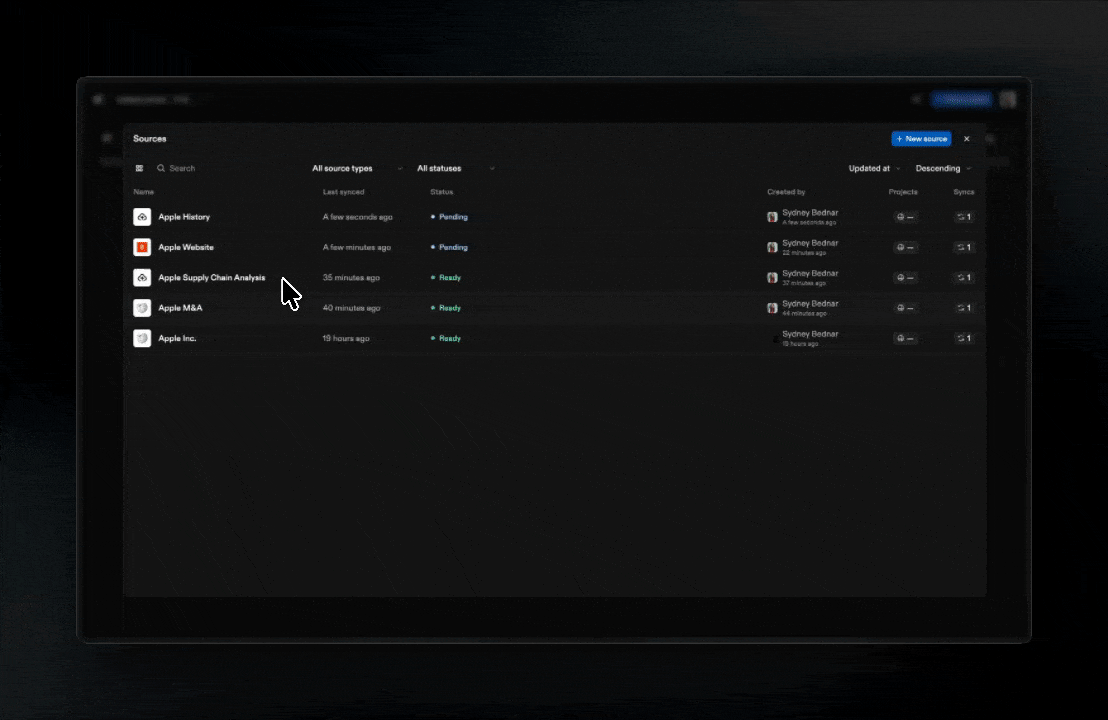1108x720 pixels.
Task: Click the creator avatar in Apple History row
Action: pyautogui.click(x=772, y=217)
